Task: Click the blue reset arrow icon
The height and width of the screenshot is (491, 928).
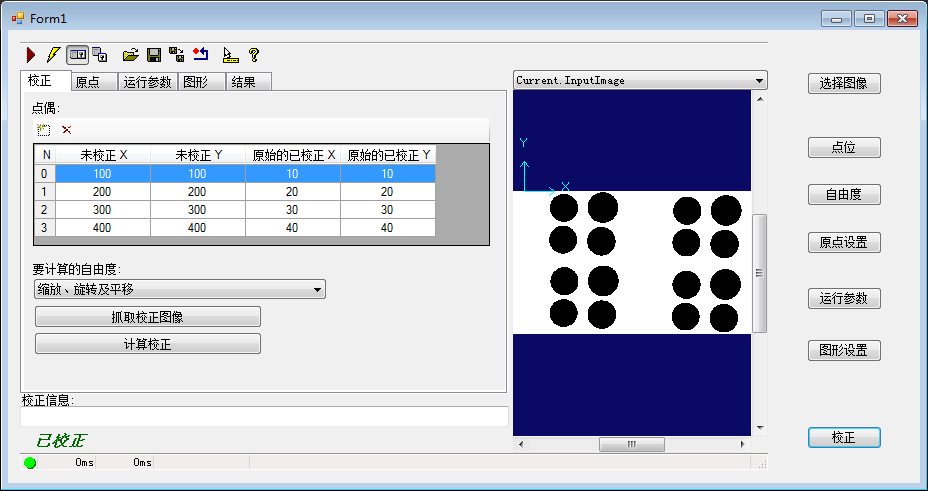Action: pyautogui.click(x=201, y=55)
